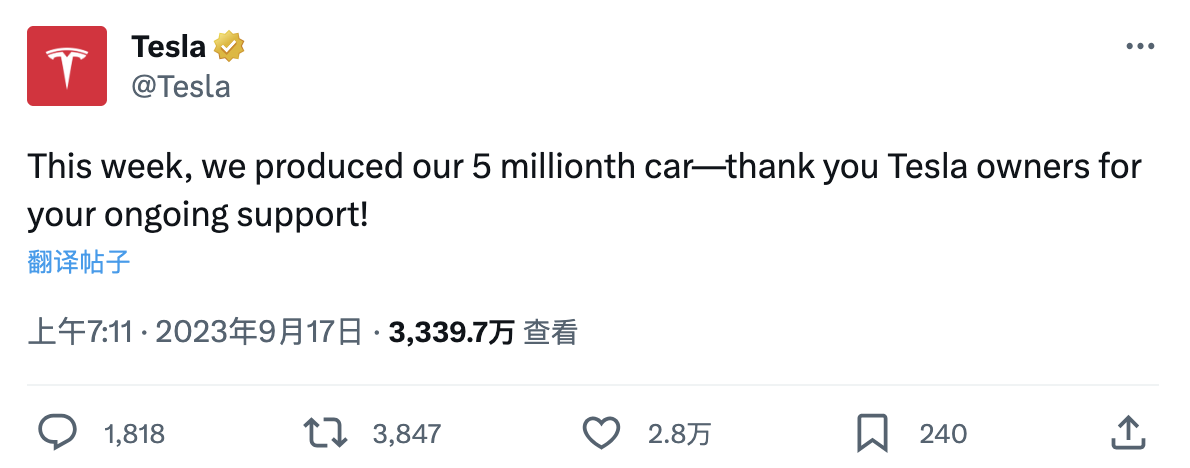1190x468 pixels.
Task: Click the 240 bookmarks count
Action: click(943, 434)
